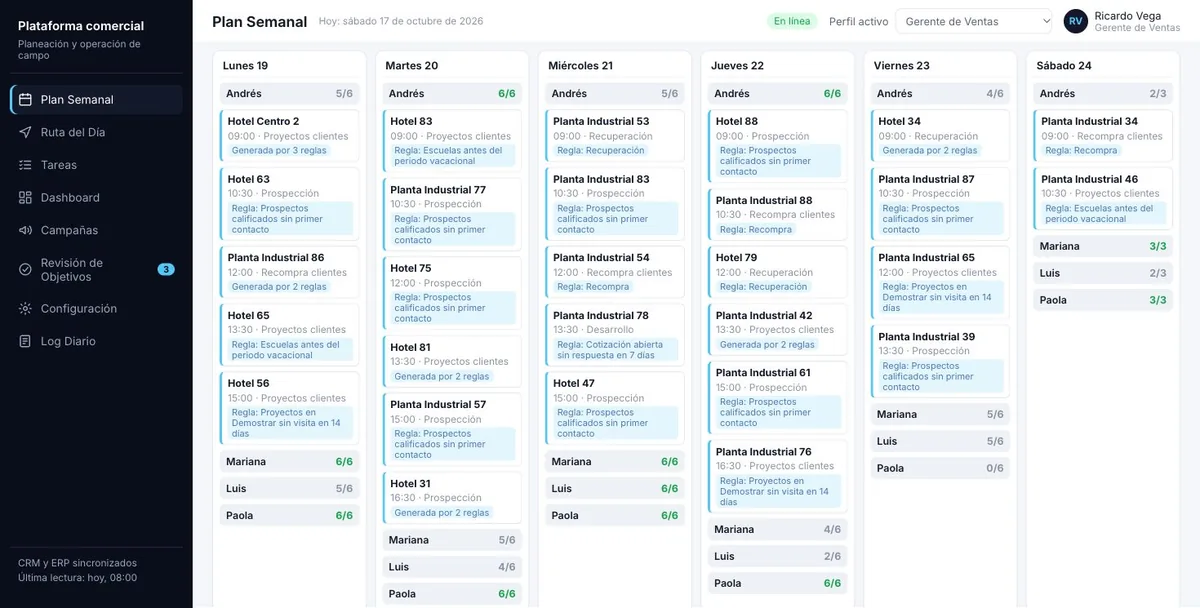
Task: Click the document icon next to Log Diario
Action: (x=25, y=341)
